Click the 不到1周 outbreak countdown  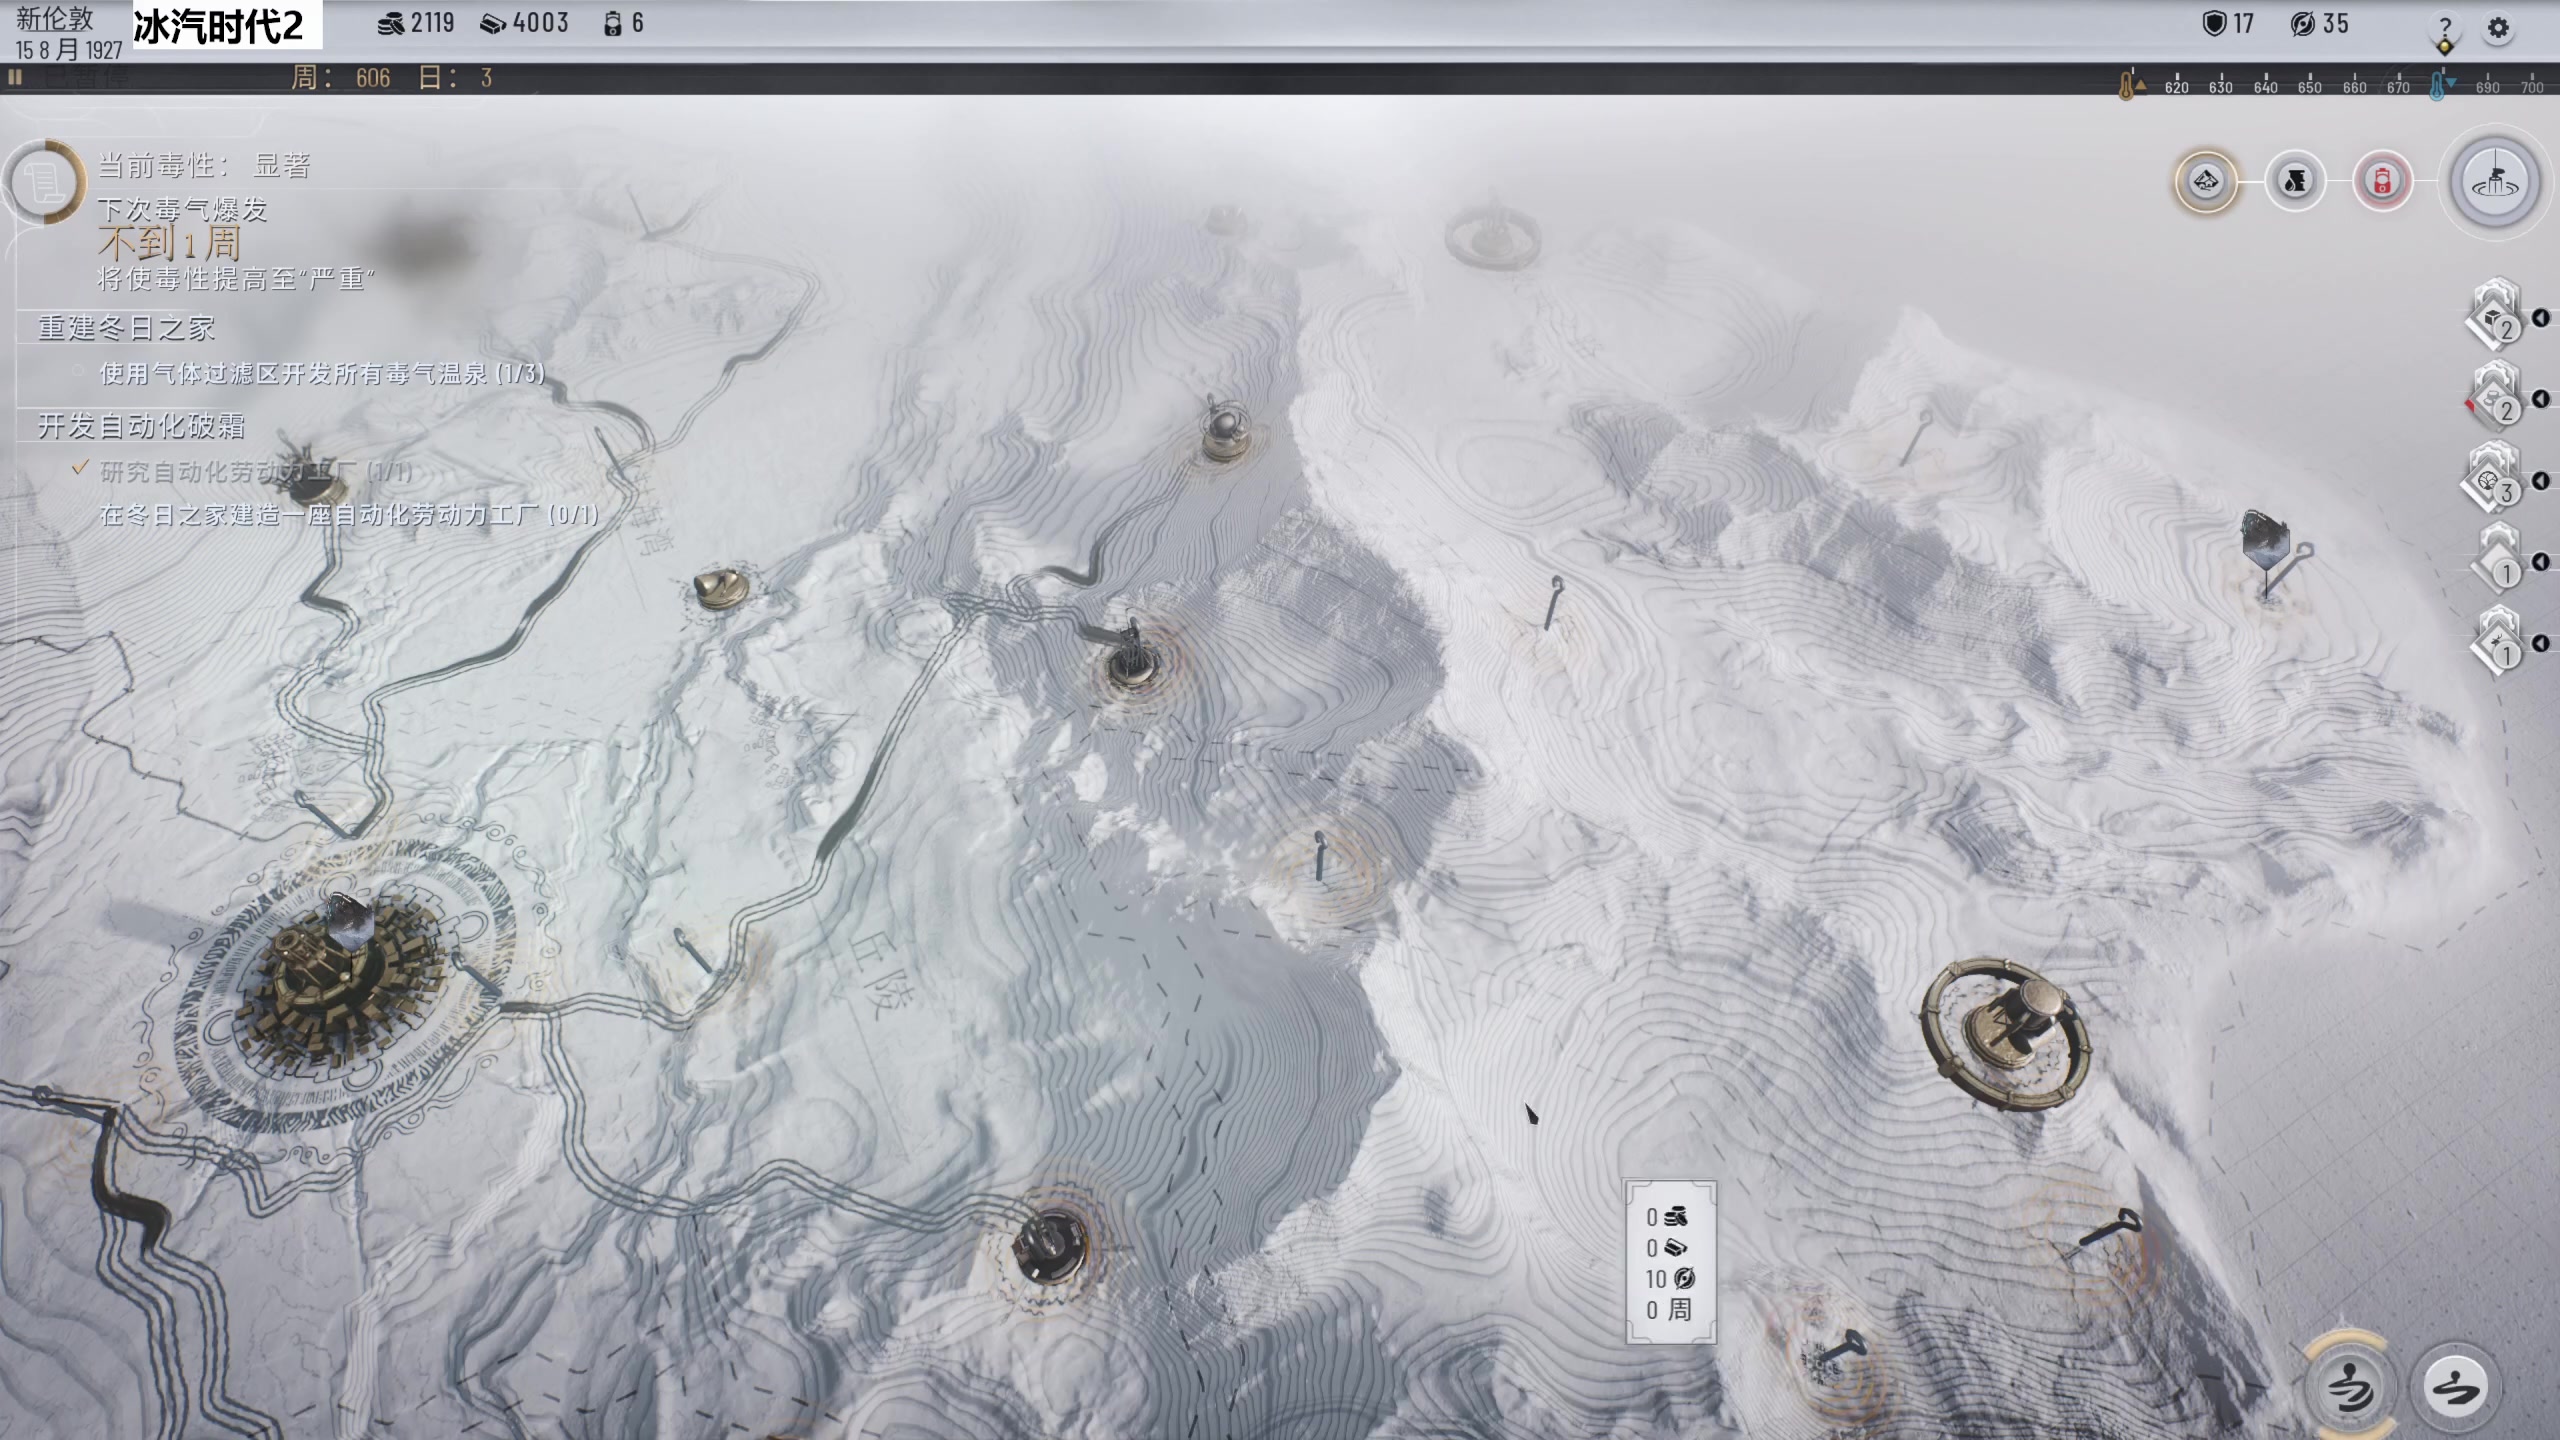(x=169, y=243)
